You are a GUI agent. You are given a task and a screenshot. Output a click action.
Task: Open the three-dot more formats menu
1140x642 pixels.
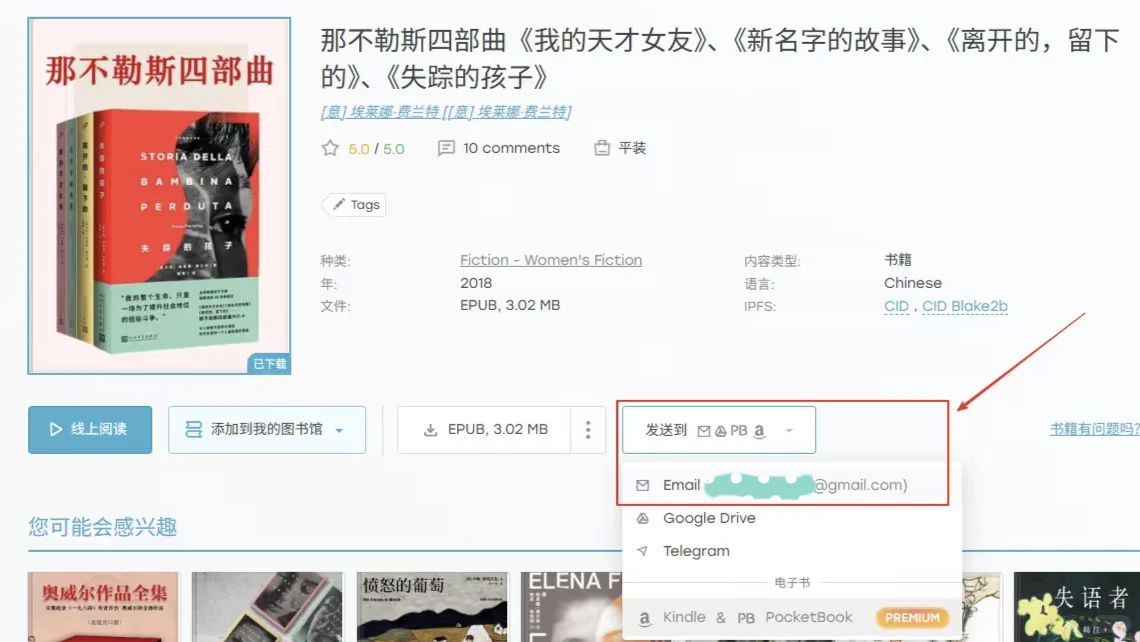point(588,430)
